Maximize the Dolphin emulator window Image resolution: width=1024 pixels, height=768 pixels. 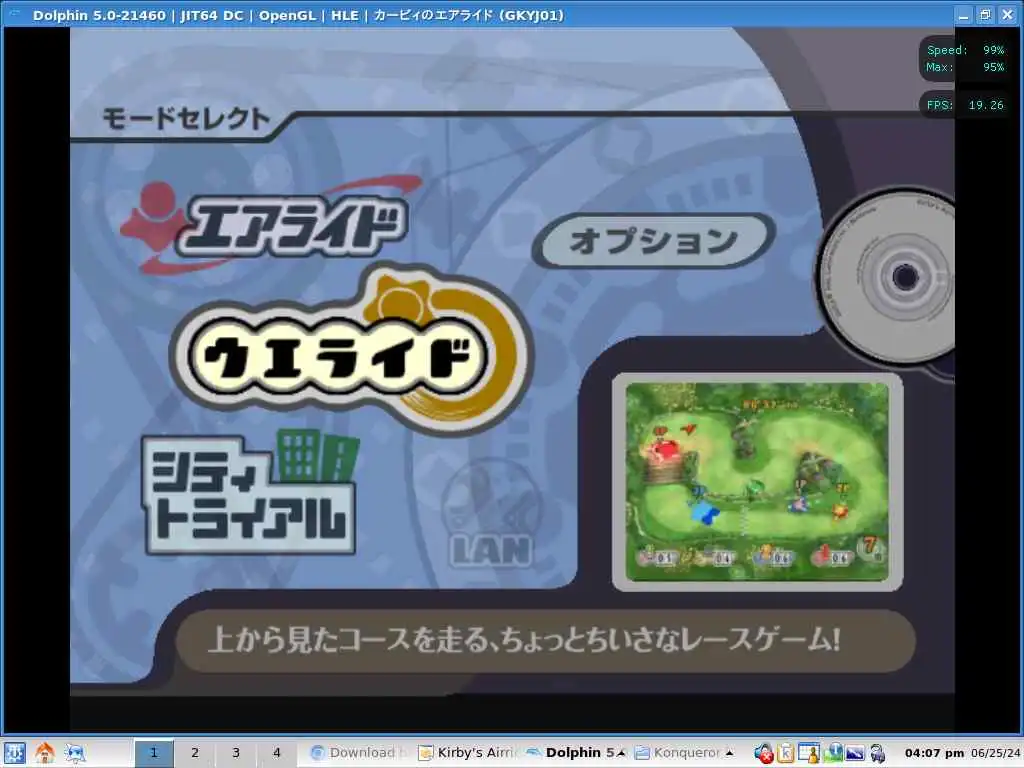pos(985,15)
